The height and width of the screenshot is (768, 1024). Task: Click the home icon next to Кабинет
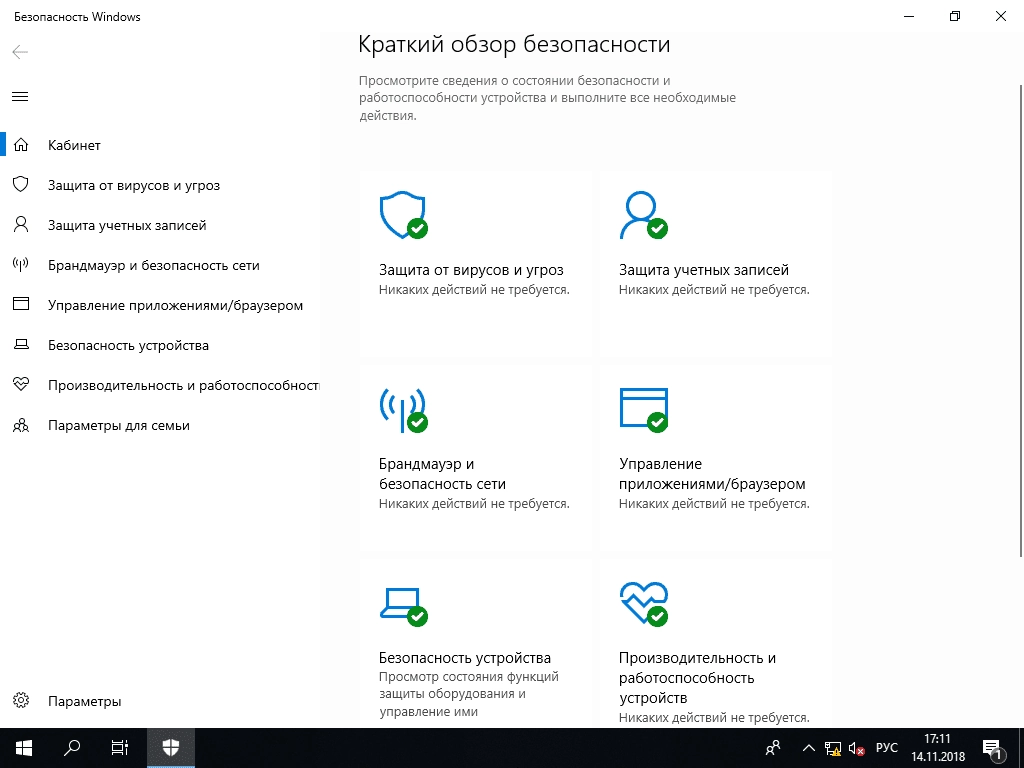point(21,144)
